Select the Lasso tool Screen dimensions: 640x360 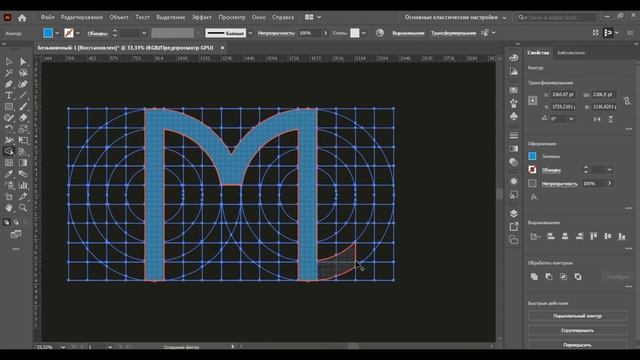tap(23, 73)
